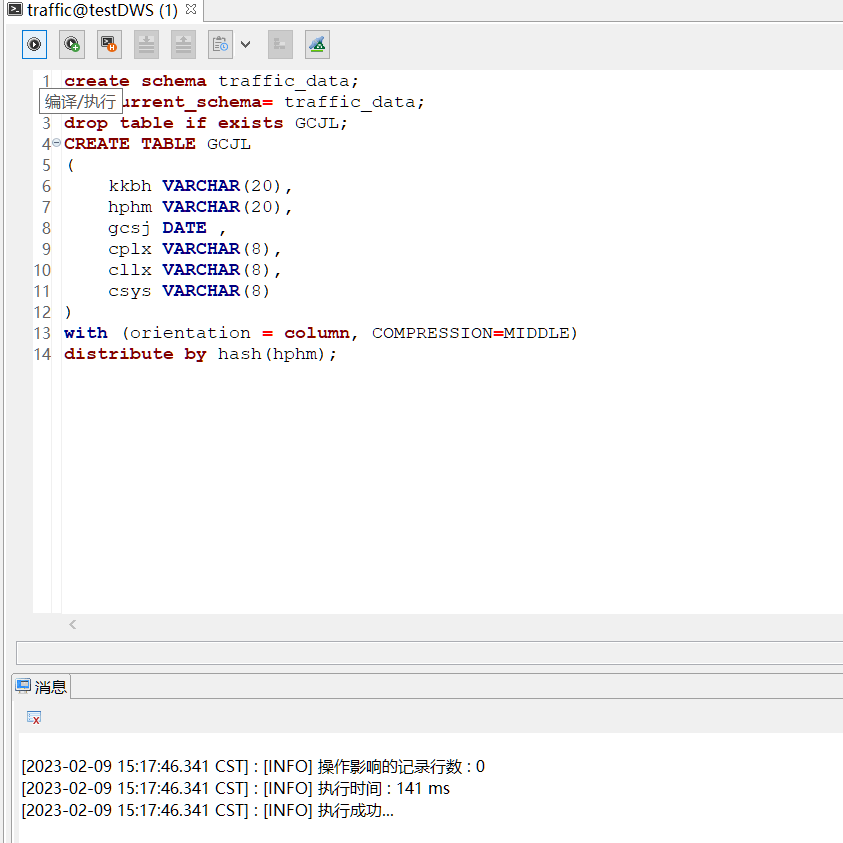Click the 'cllx VARCHAR(8),' column line
The height and width of the screenshot is (843, 843).
pyautogui.click(x=195, y=270)
